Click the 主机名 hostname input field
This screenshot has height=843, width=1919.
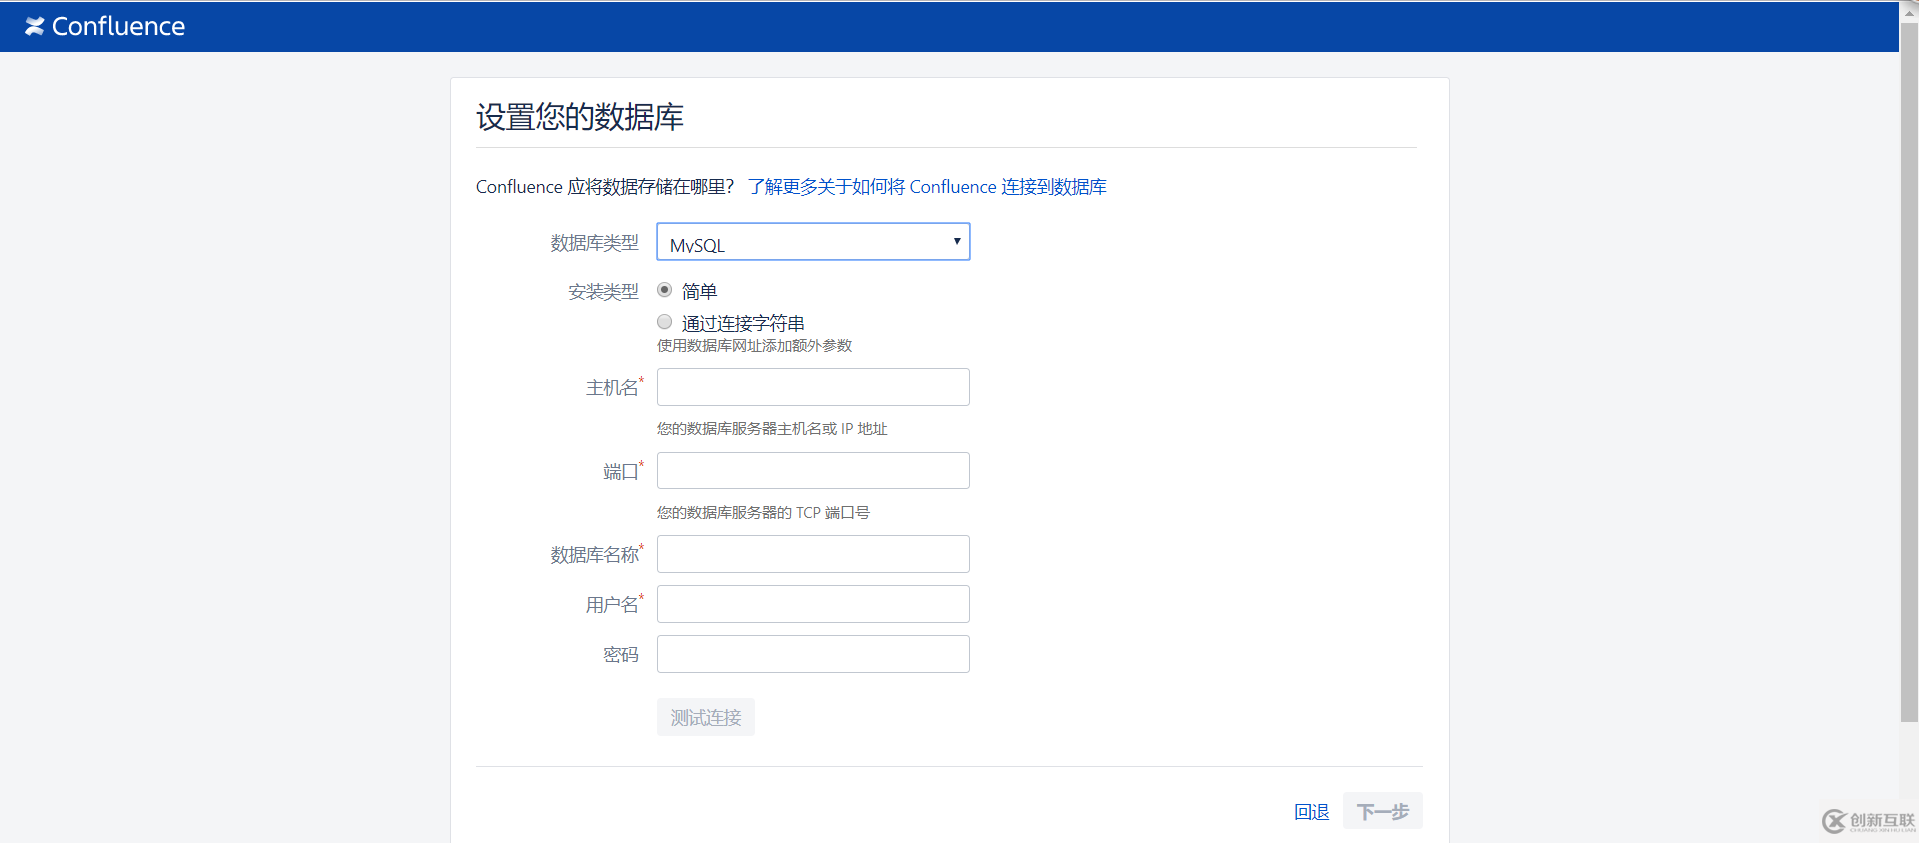(813, 387)
